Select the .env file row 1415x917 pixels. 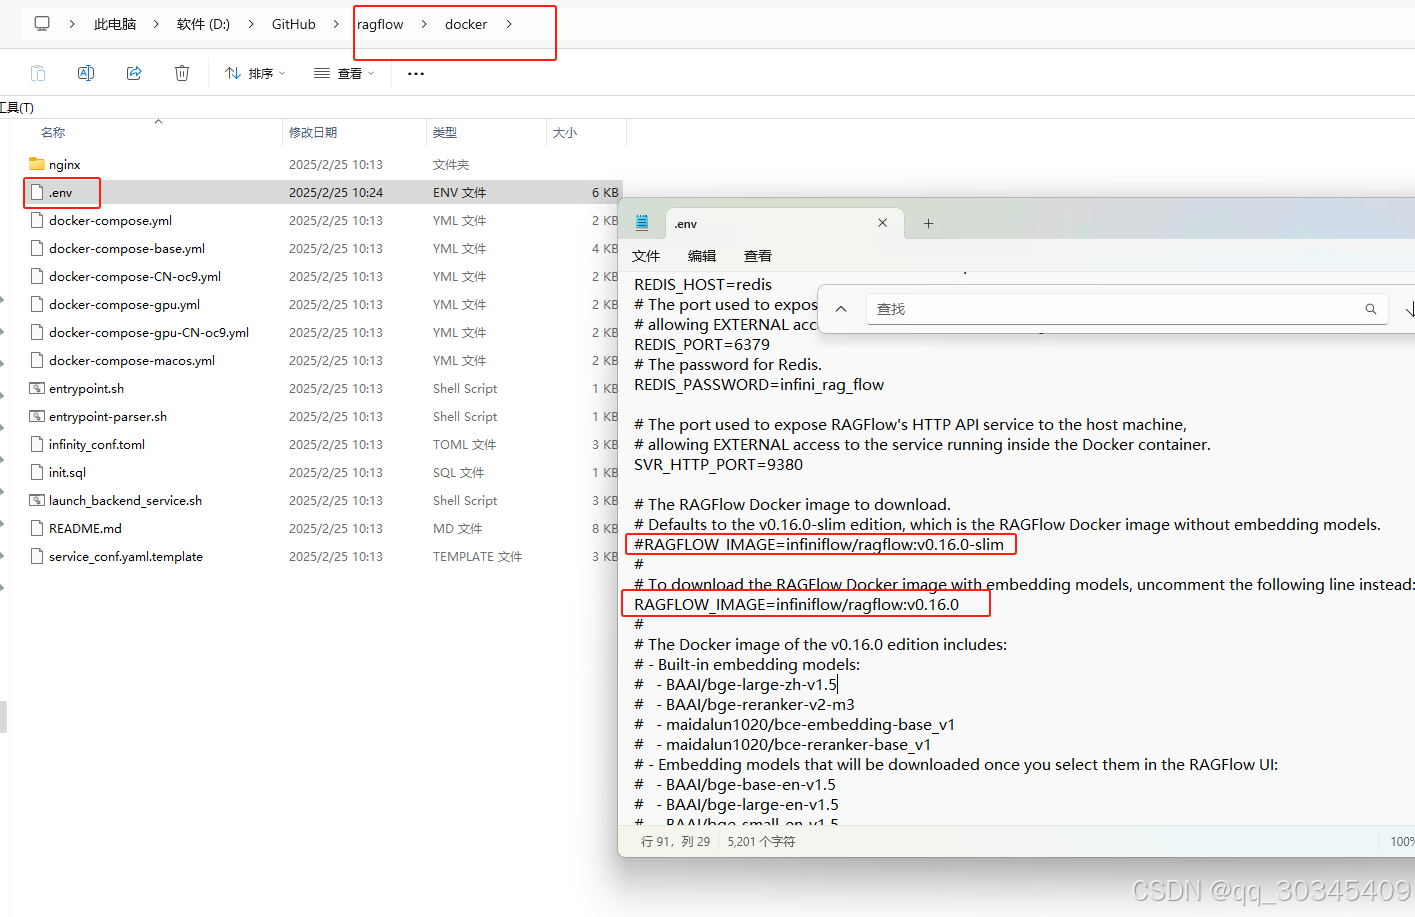coord(322,192)
